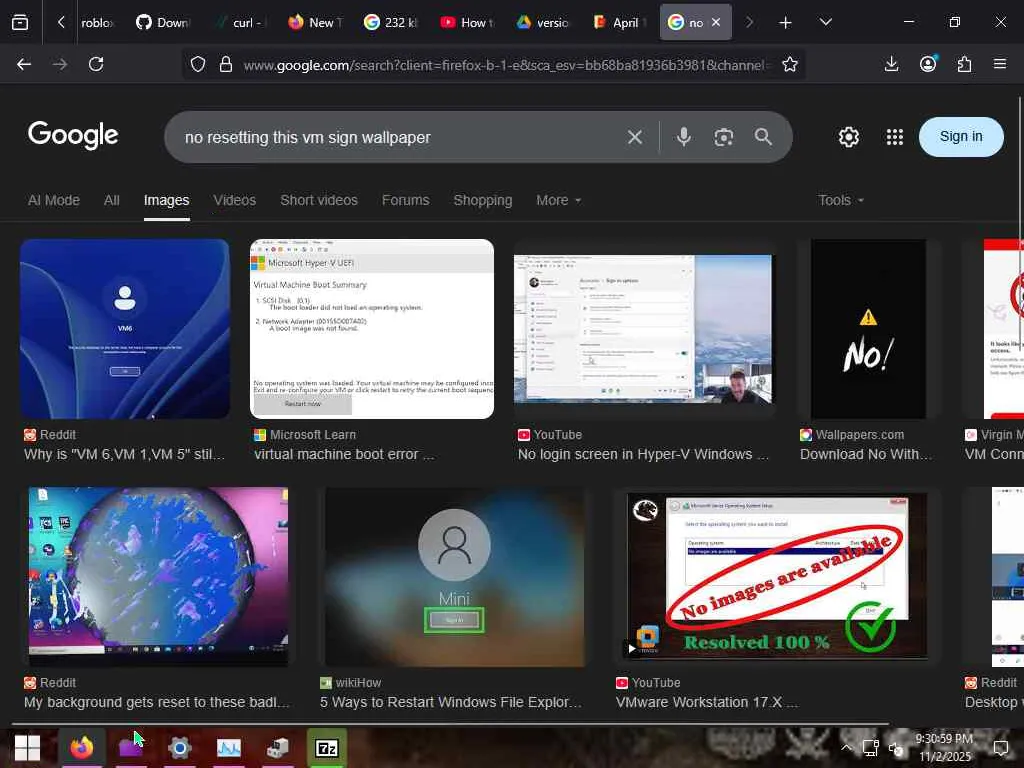Go back to previous page
This screenshot has height=768, width=1024.
pyautogui.click(x=24, y=64)
